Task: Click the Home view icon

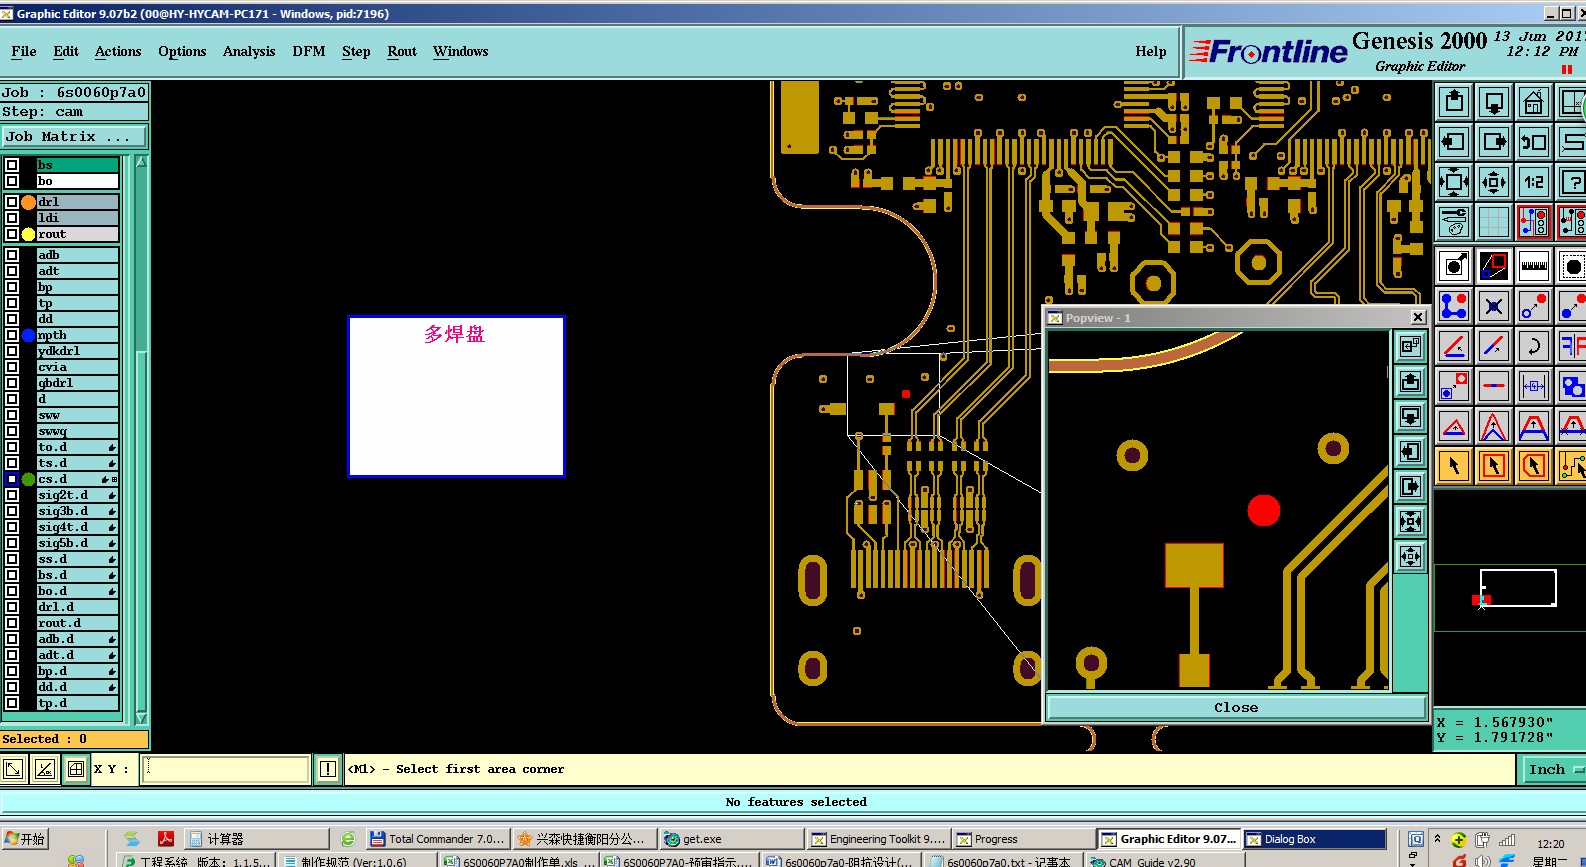Action: [x=1534, y=102]
